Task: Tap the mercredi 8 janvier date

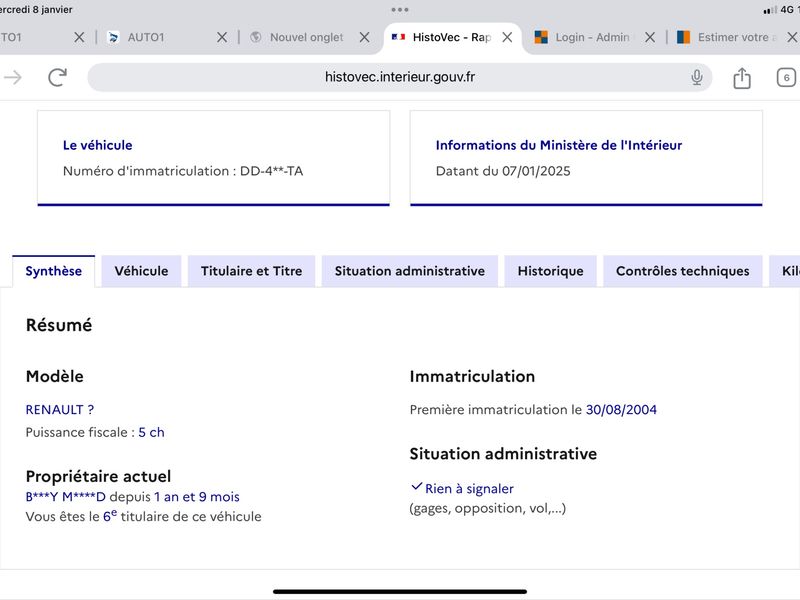Action: (x=36, y=10)
